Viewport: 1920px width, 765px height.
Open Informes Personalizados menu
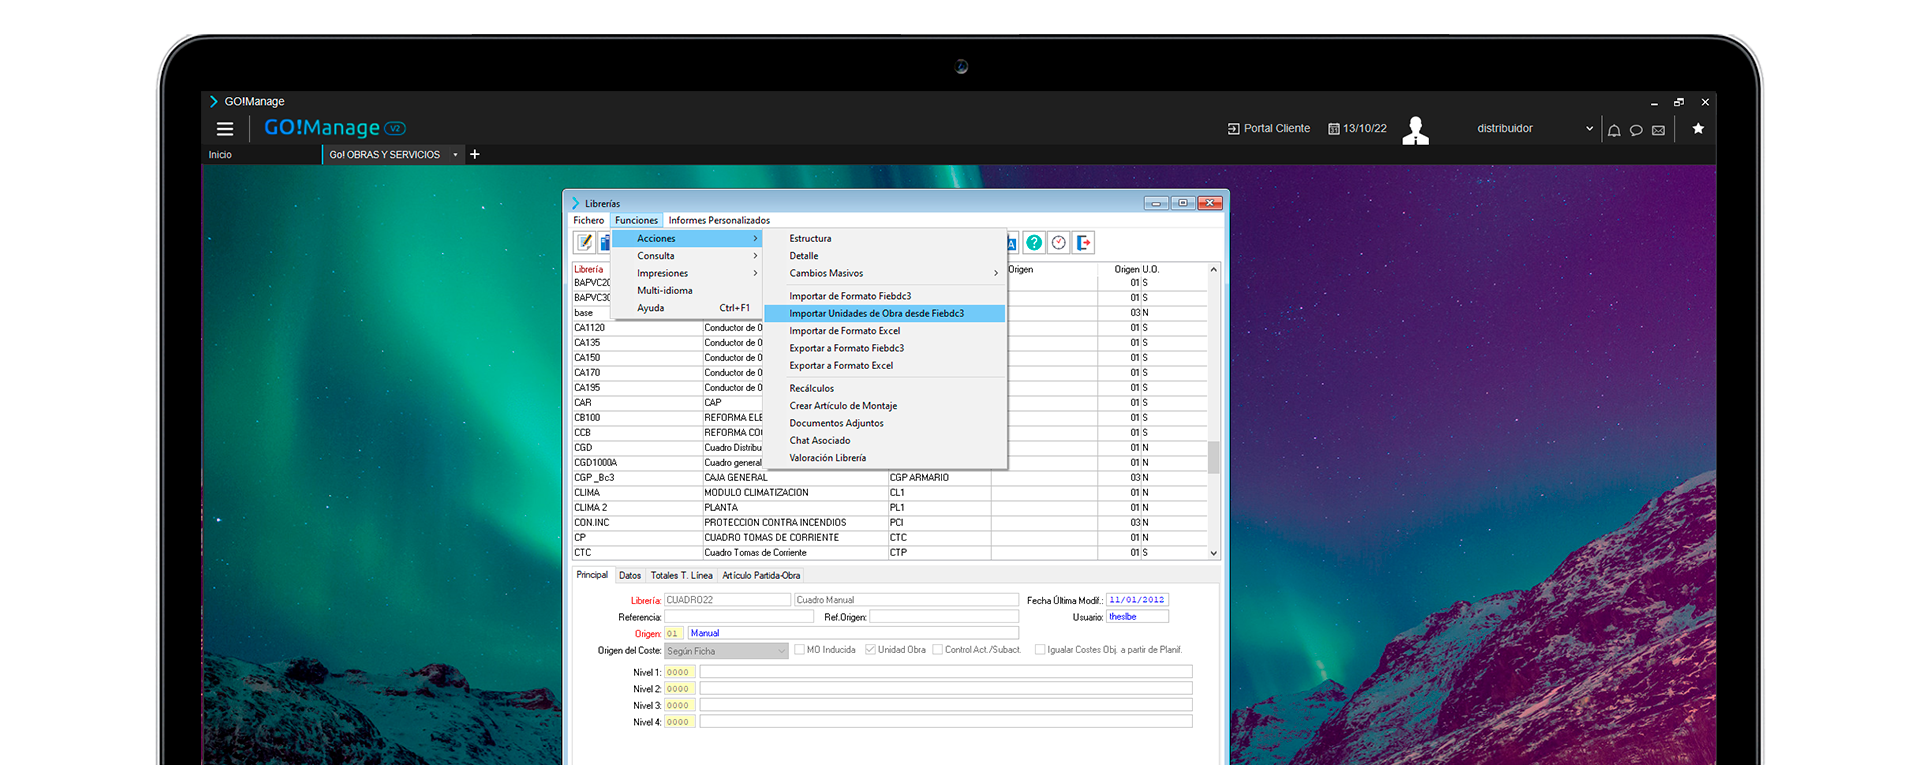click(719, 220)
